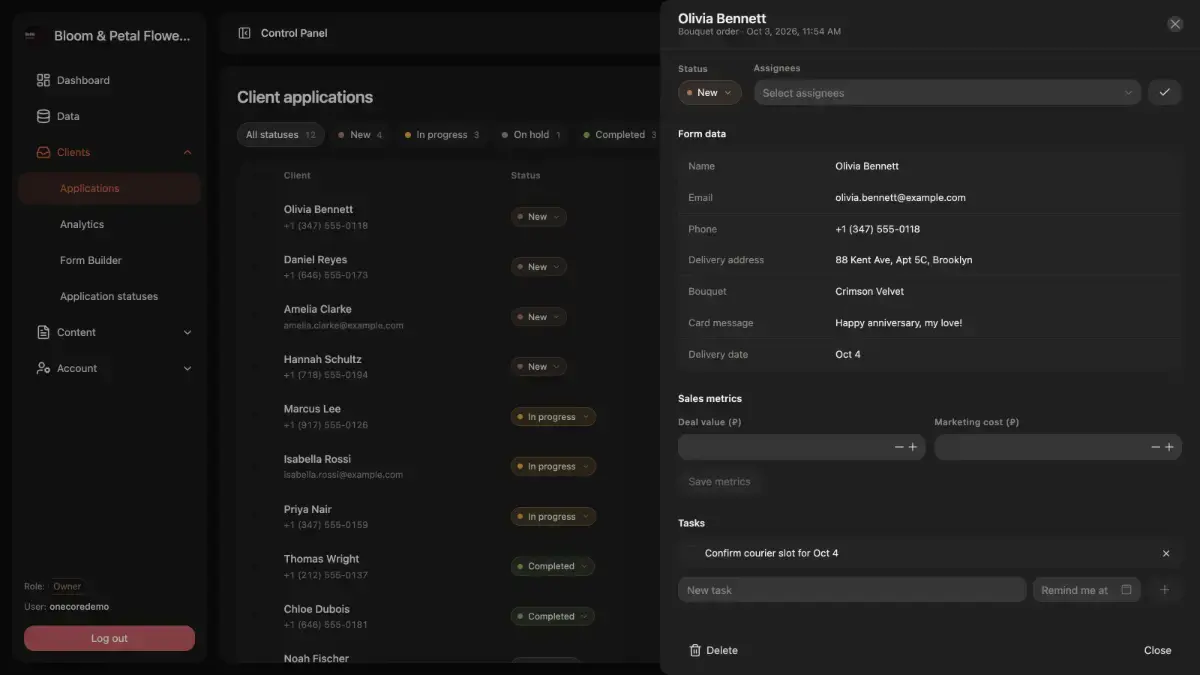
Task: Open Isabella Rossi status dropdown
Action: [x=553, y=467]
